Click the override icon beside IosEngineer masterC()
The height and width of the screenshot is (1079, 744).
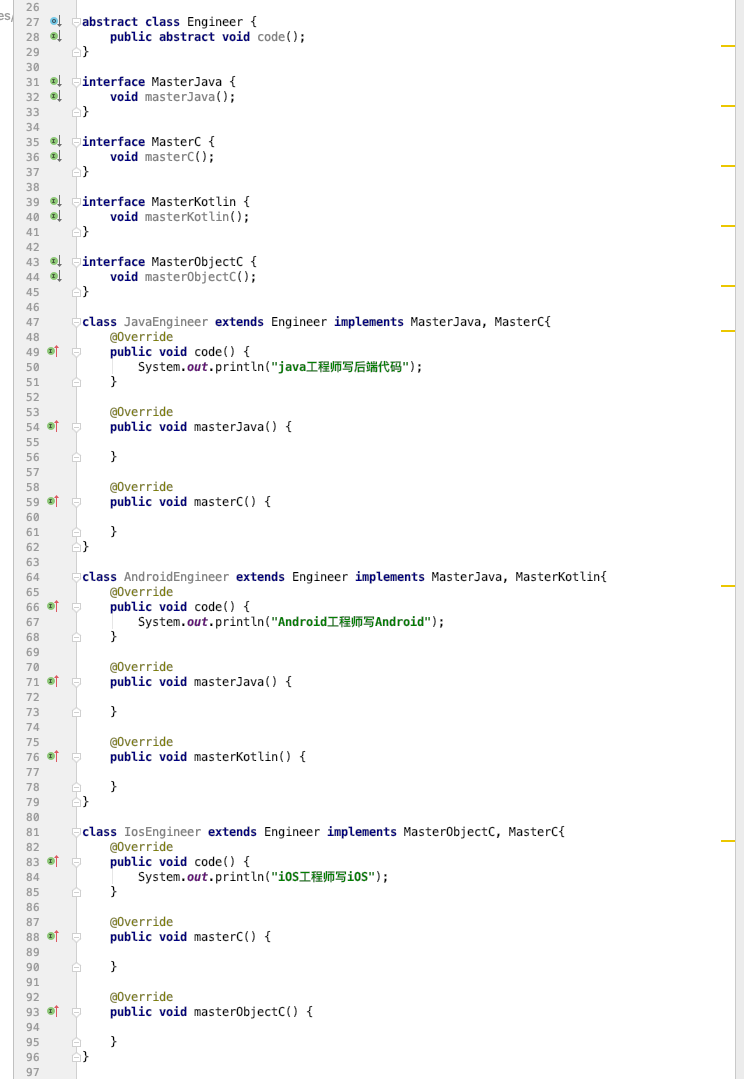tap(53, 936)
